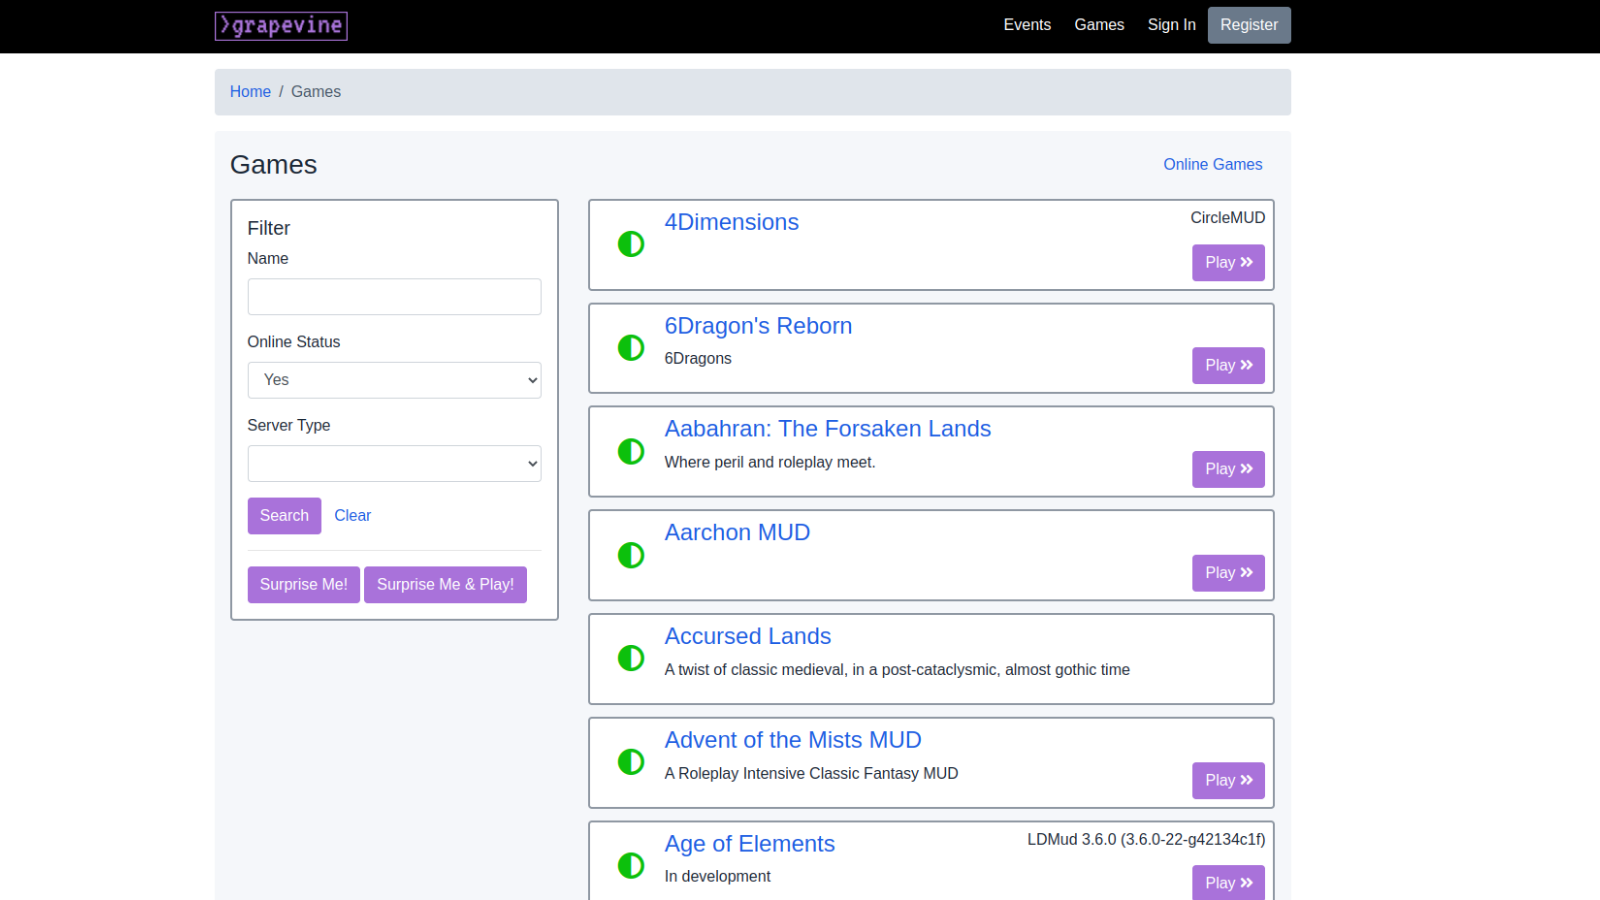
Task: Click the grapevine logo icon
Action: click(280, 26)
